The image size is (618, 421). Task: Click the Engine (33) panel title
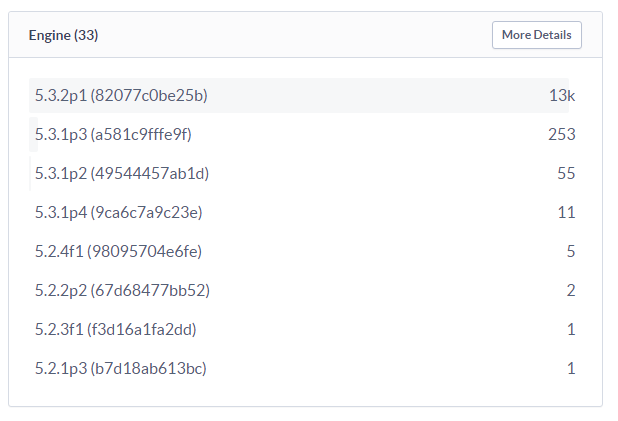(63, 35)
